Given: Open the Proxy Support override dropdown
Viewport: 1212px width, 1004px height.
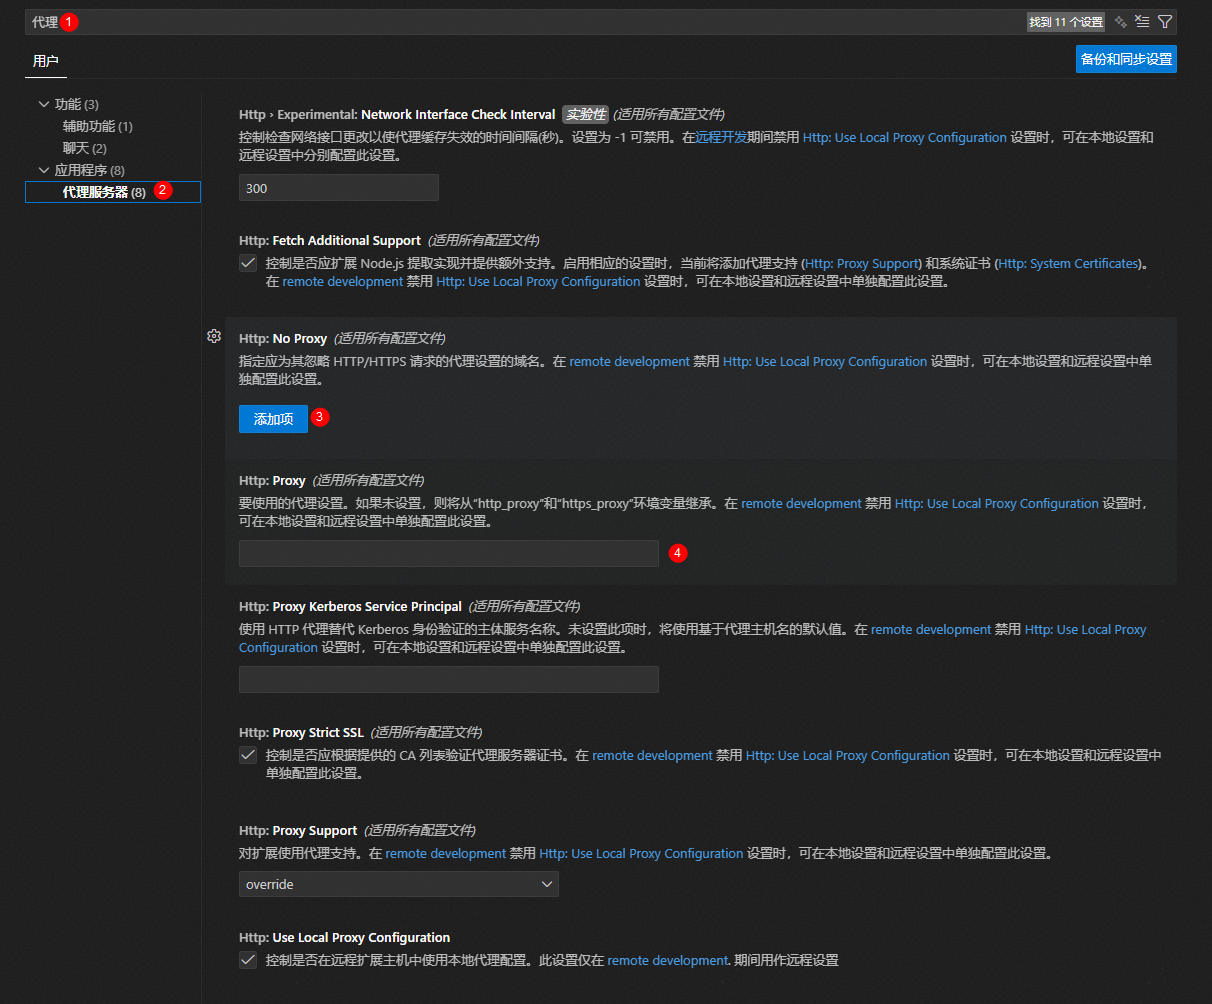Looking at the screenshot, I should tap(398, 884).
